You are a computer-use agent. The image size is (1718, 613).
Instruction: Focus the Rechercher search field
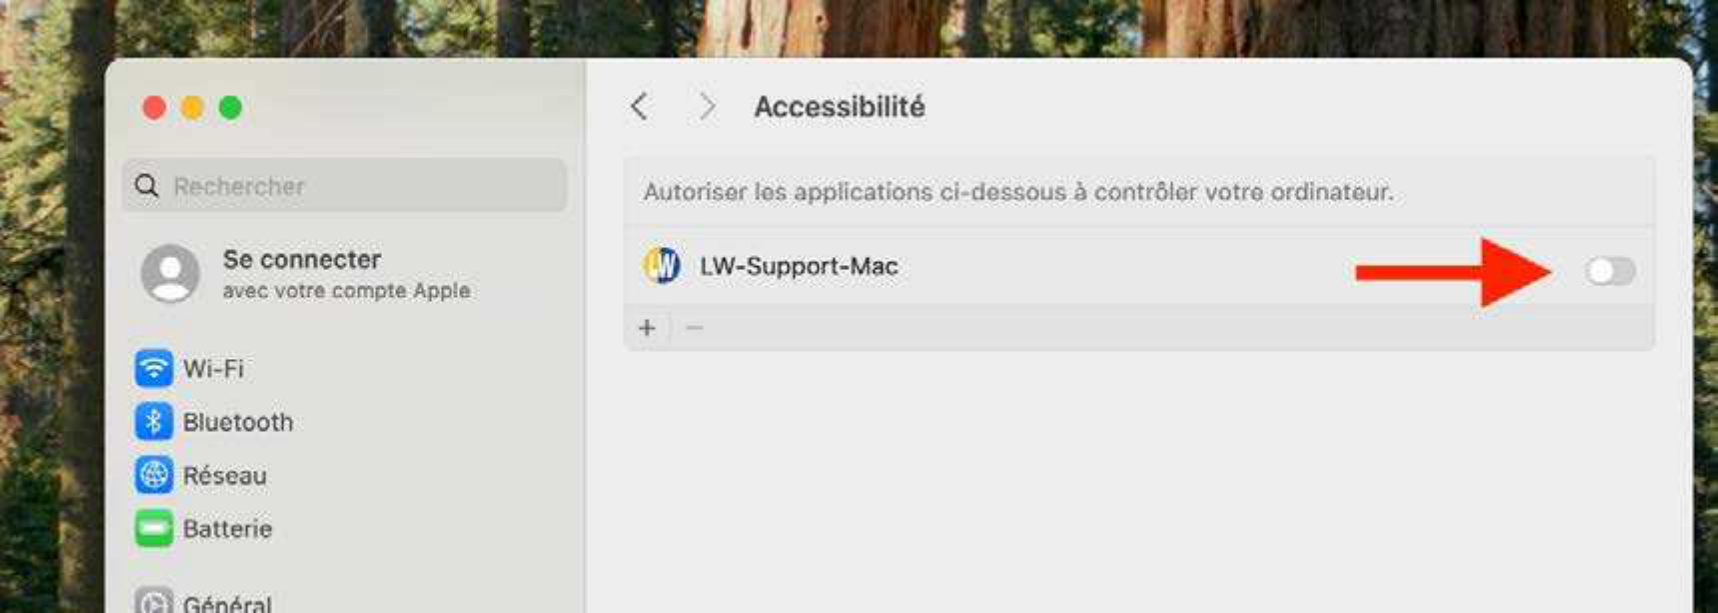point(360,186)
